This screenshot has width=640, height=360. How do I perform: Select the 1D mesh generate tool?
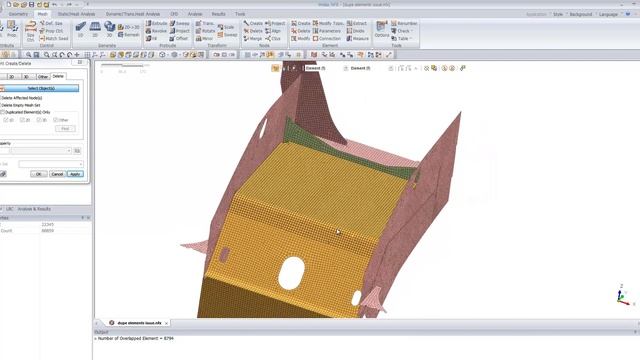(80, 30)
